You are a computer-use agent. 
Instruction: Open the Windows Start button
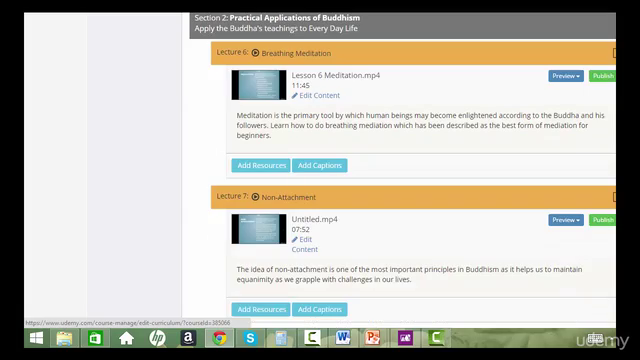pos(36,338)
